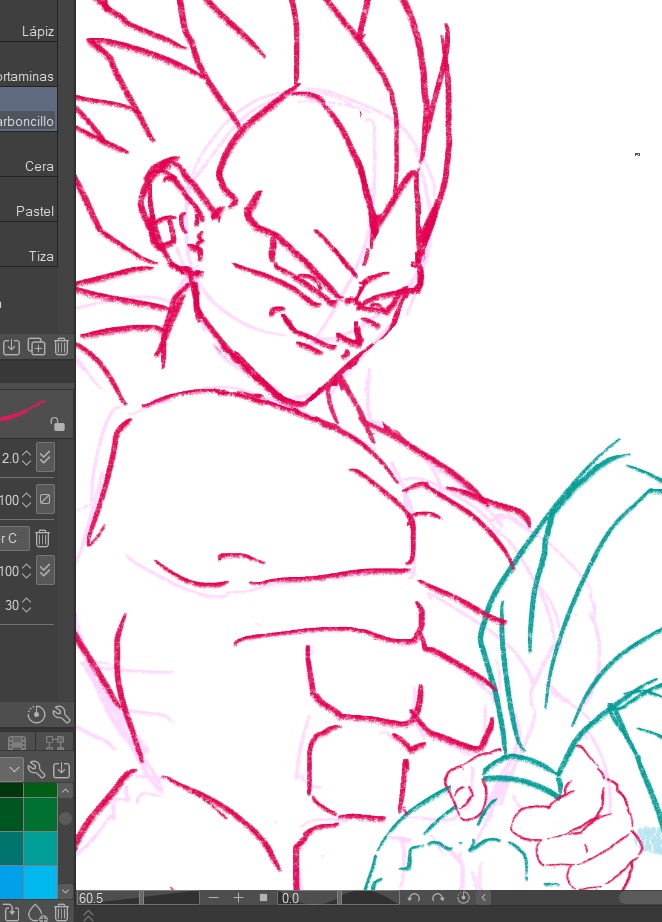Image resolution: width=662 pixels, height=922 pixels.
Task: Pick the bright teal swatch
Action: tap(40, 846)
